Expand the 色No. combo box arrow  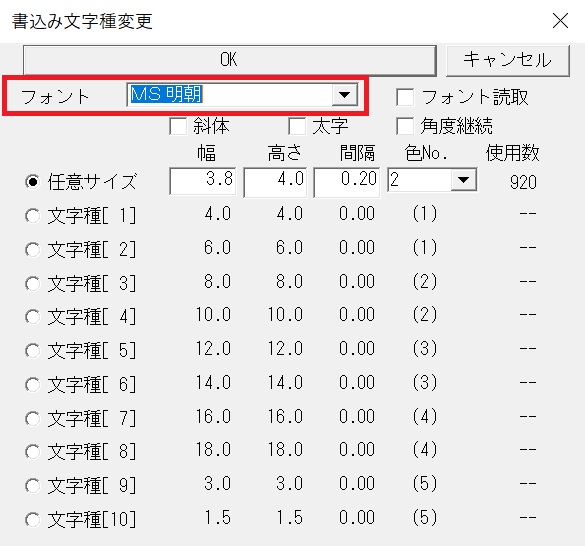pos(463,180)
